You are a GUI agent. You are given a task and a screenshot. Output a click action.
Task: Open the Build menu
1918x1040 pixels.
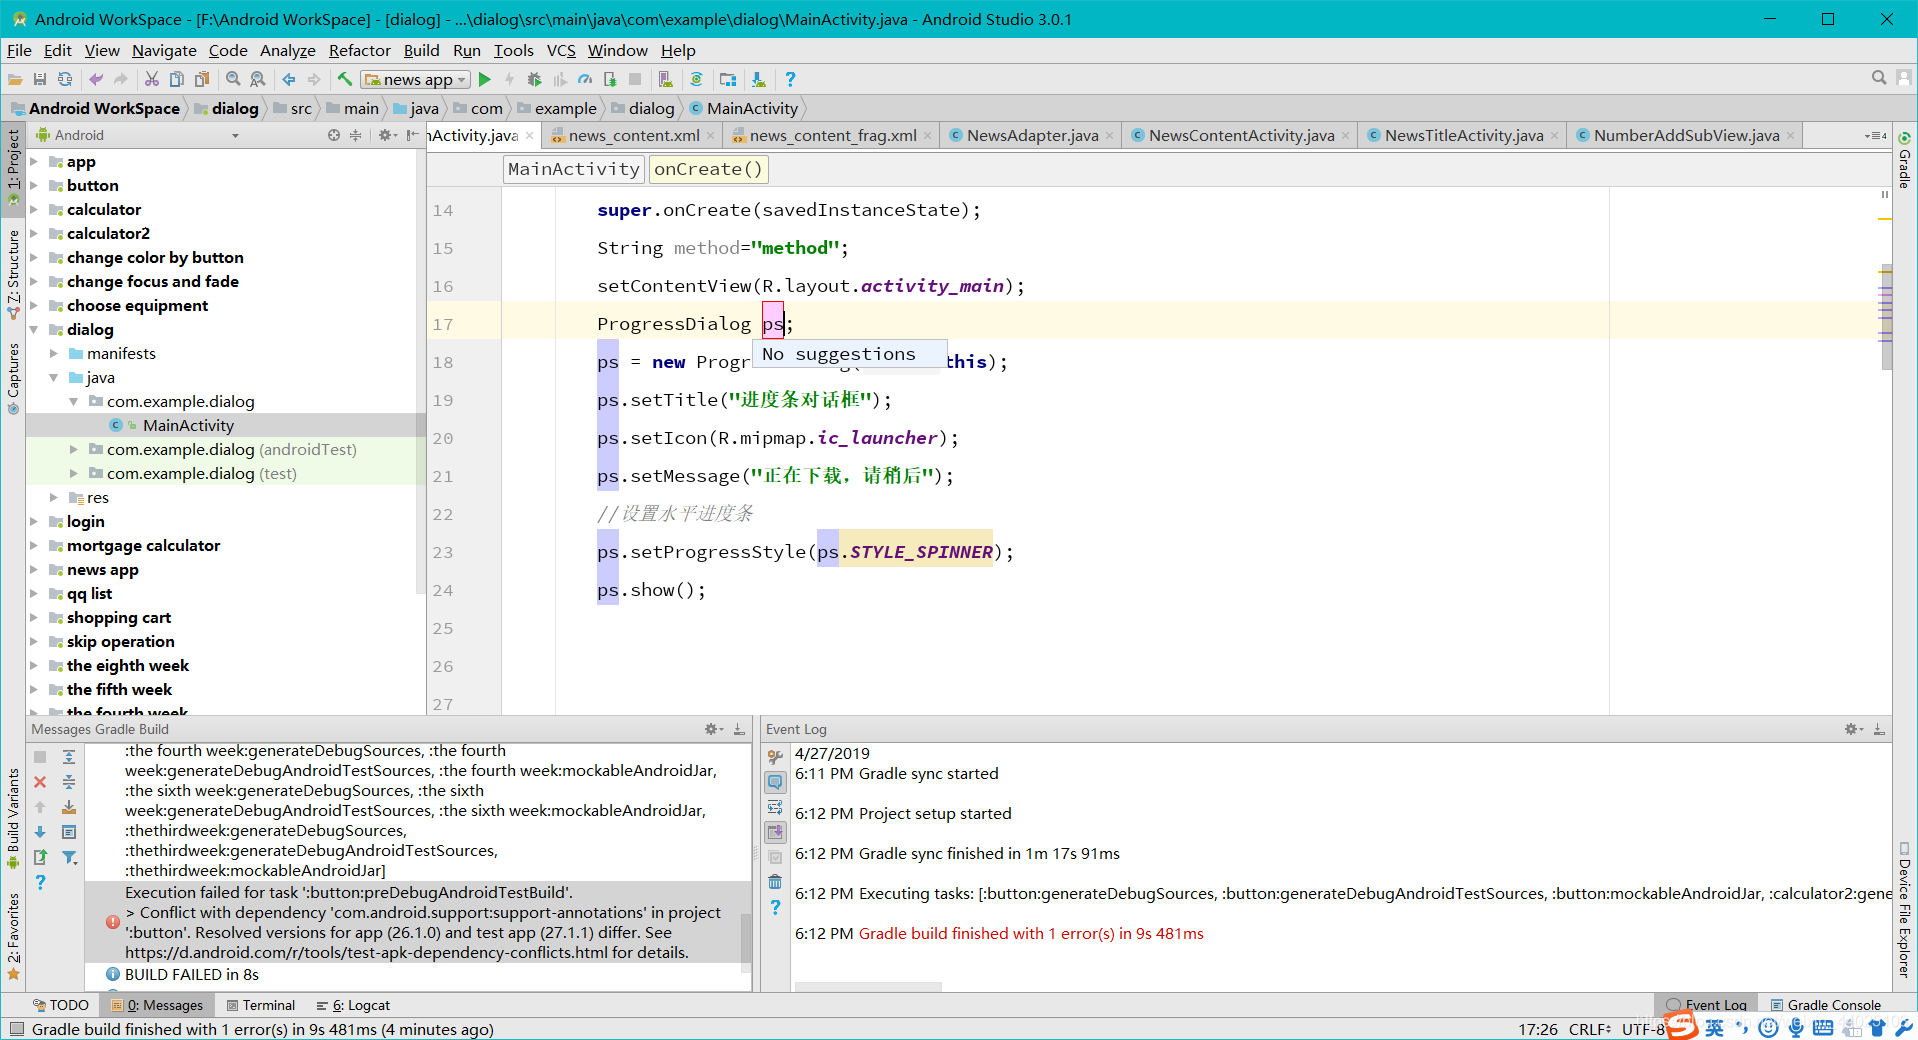coord(421,50)
